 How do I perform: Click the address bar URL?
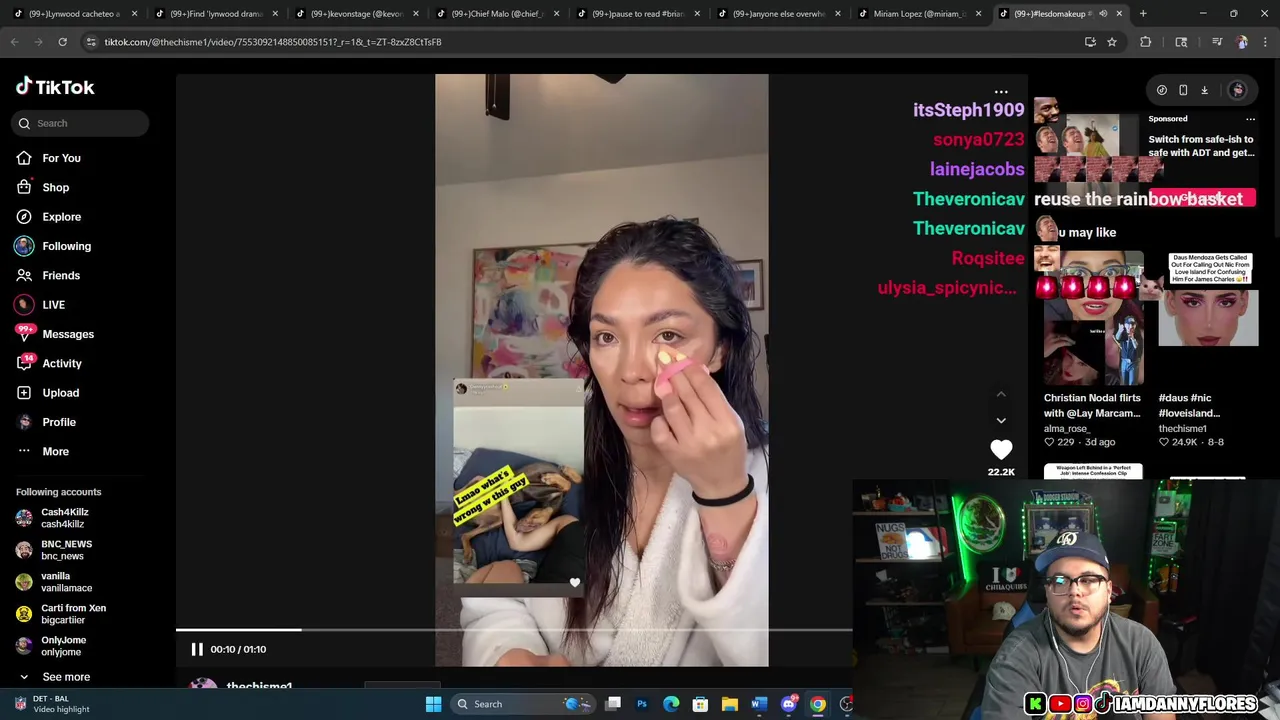coord(273,42)
